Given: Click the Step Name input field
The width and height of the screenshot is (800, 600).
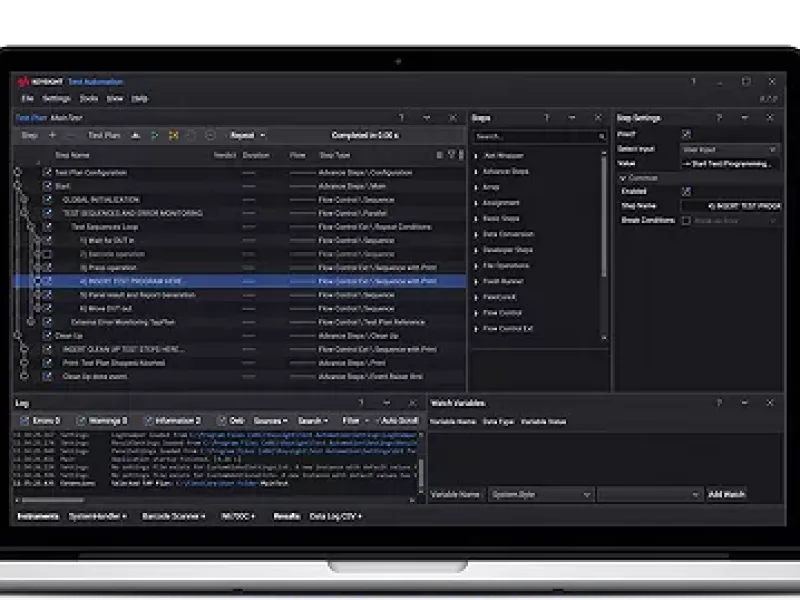Looking at the screenshot, I should 732,206.
